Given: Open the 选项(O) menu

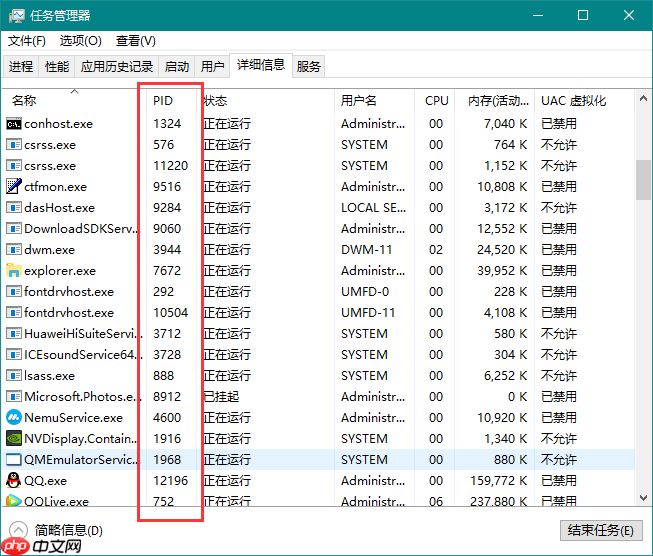Looking at the screenshot, I should (80, 41).
